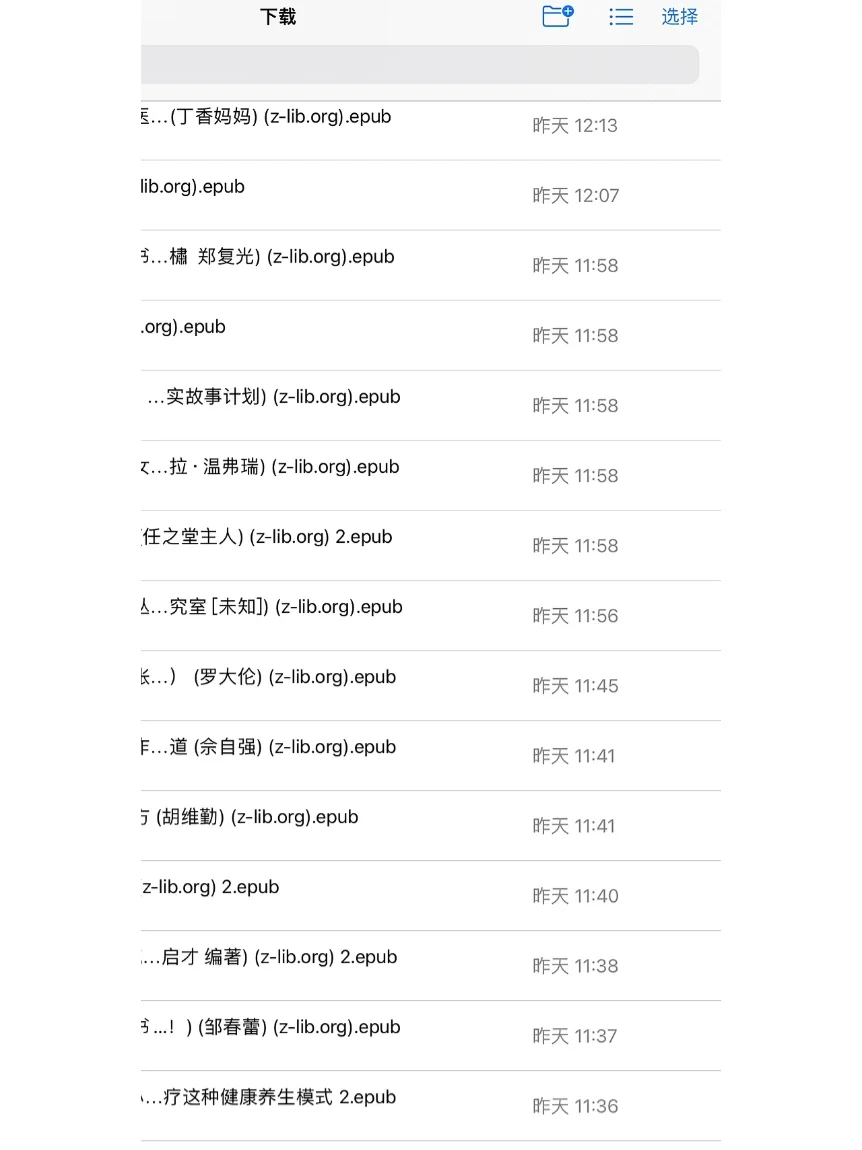This screenshot has height=1150, width=862.
Task: Open the 启才 编著 2.epub file
Action: click(x=431, y=966)
